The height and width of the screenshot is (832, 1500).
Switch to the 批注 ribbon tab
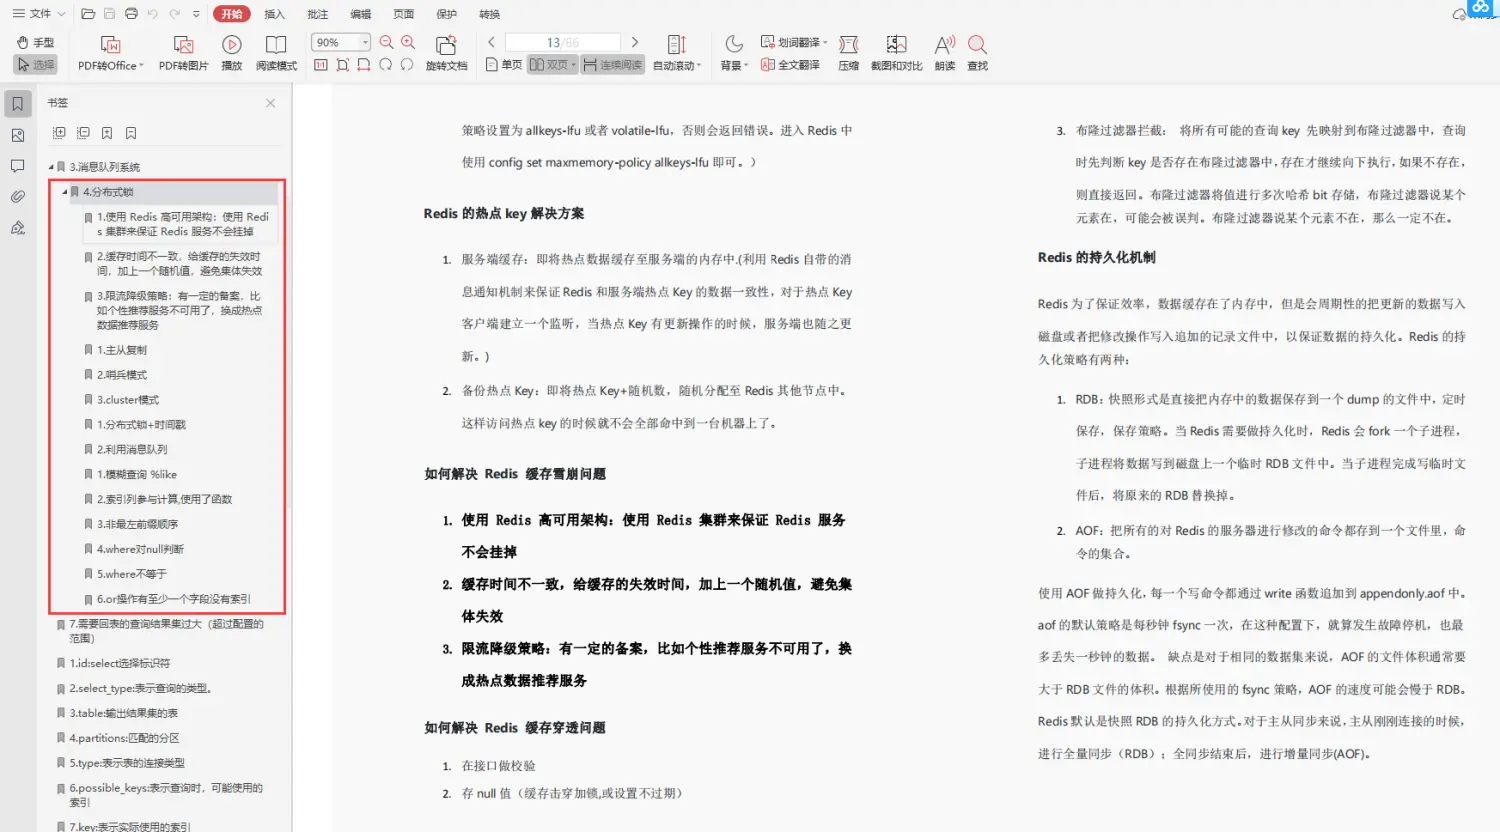coord(318,14)
